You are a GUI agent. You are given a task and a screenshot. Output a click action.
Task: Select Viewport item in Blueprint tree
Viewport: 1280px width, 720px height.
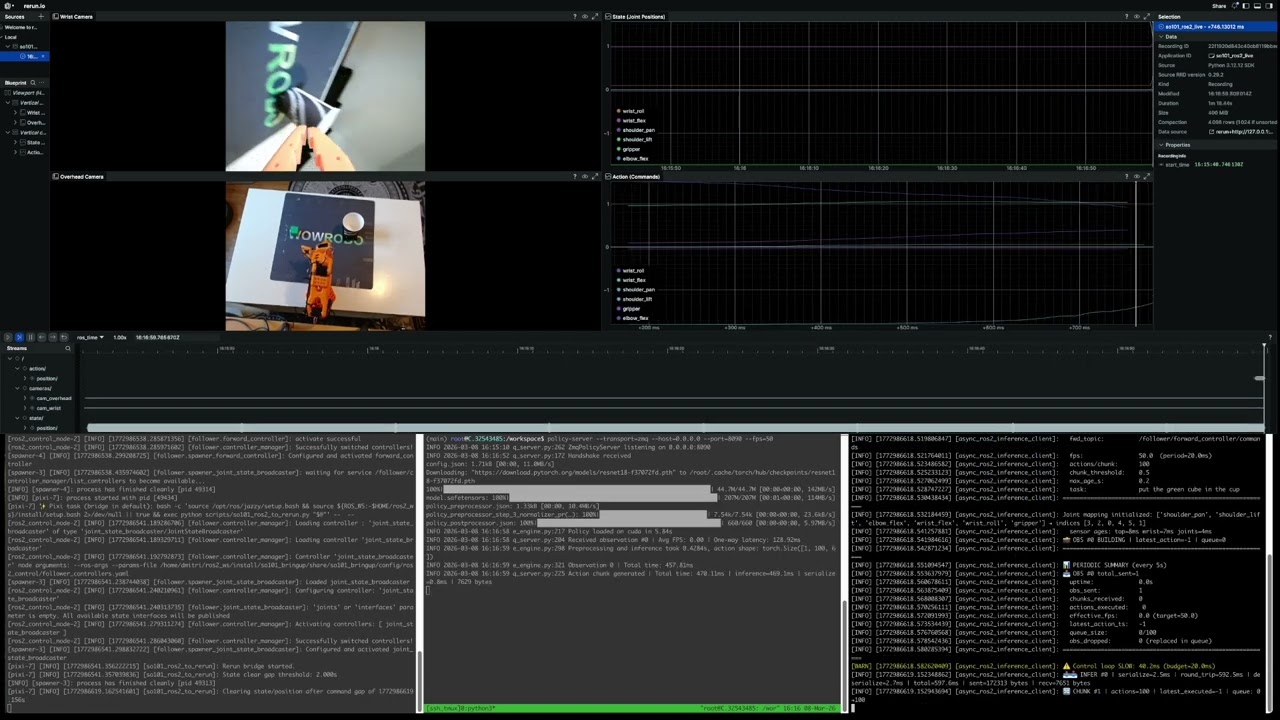coord(23,93)
